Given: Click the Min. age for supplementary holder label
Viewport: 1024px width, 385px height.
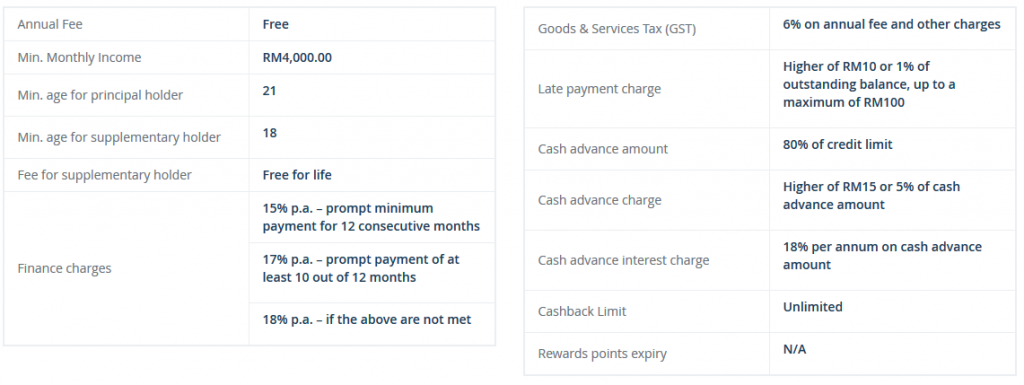Looking at the screenshot, I should tap(119, 137).
